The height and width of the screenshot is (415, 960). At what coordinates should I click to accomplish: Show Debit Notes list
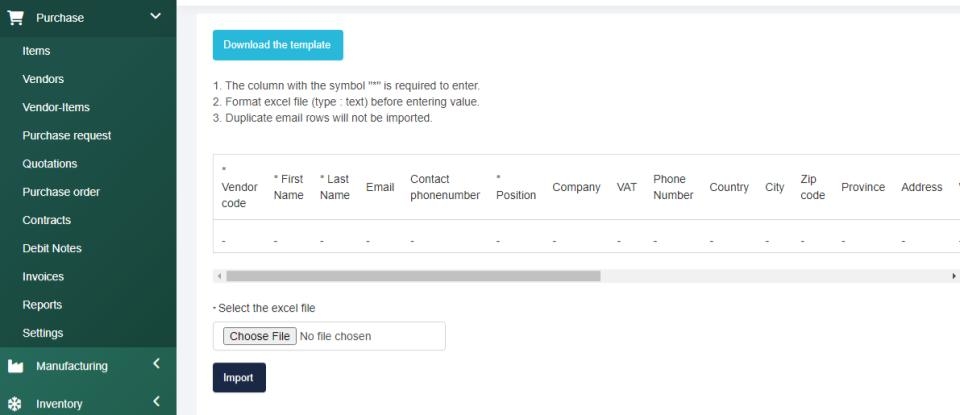[x=52, y=248]
